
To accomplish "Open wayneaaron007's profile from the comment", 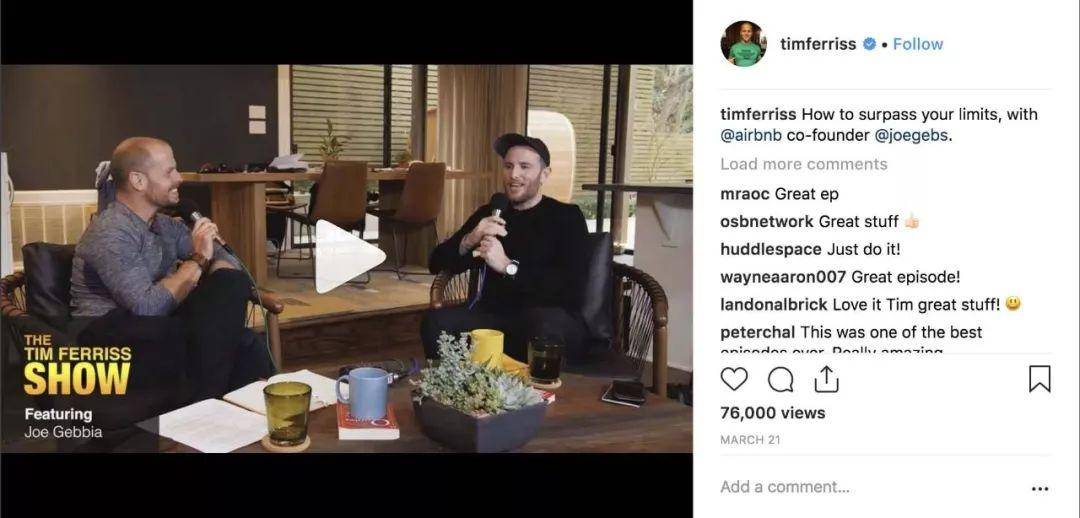I will (783, 277).
